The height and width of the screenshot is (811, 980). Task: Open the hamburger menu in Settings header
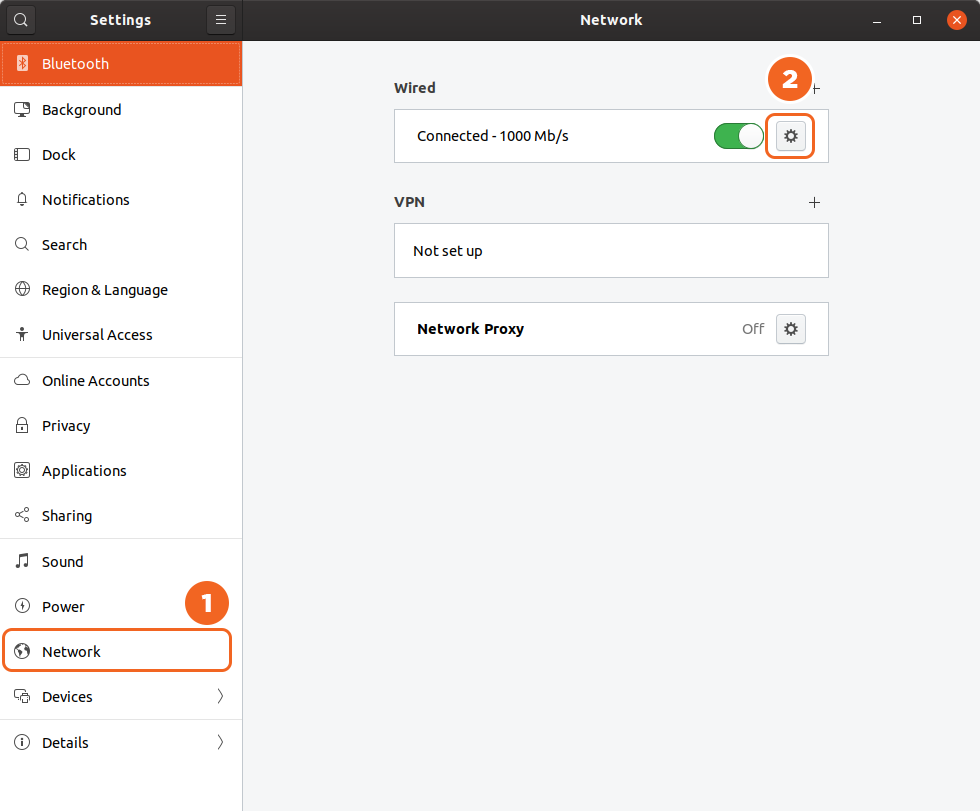point(220,20)
